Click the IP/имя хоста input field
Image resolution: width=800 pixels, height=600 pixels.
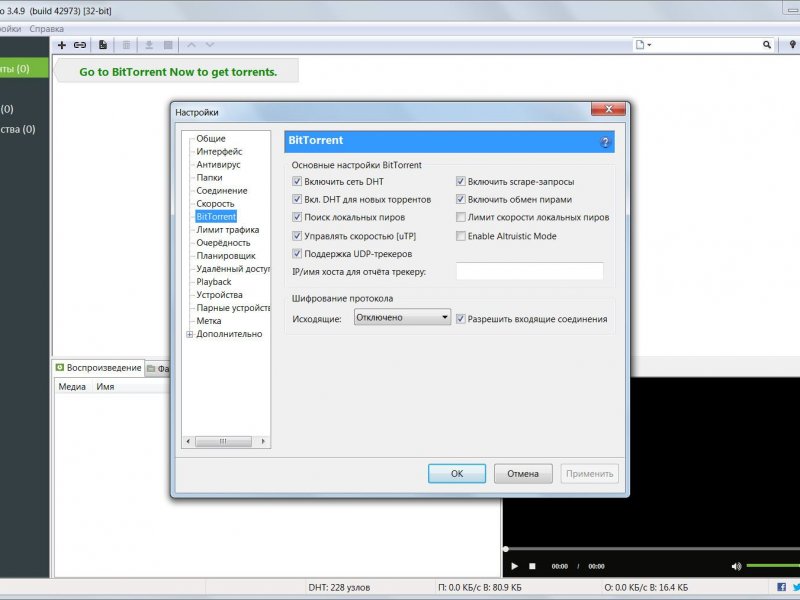pyautogui.click(x=530, y=271)
